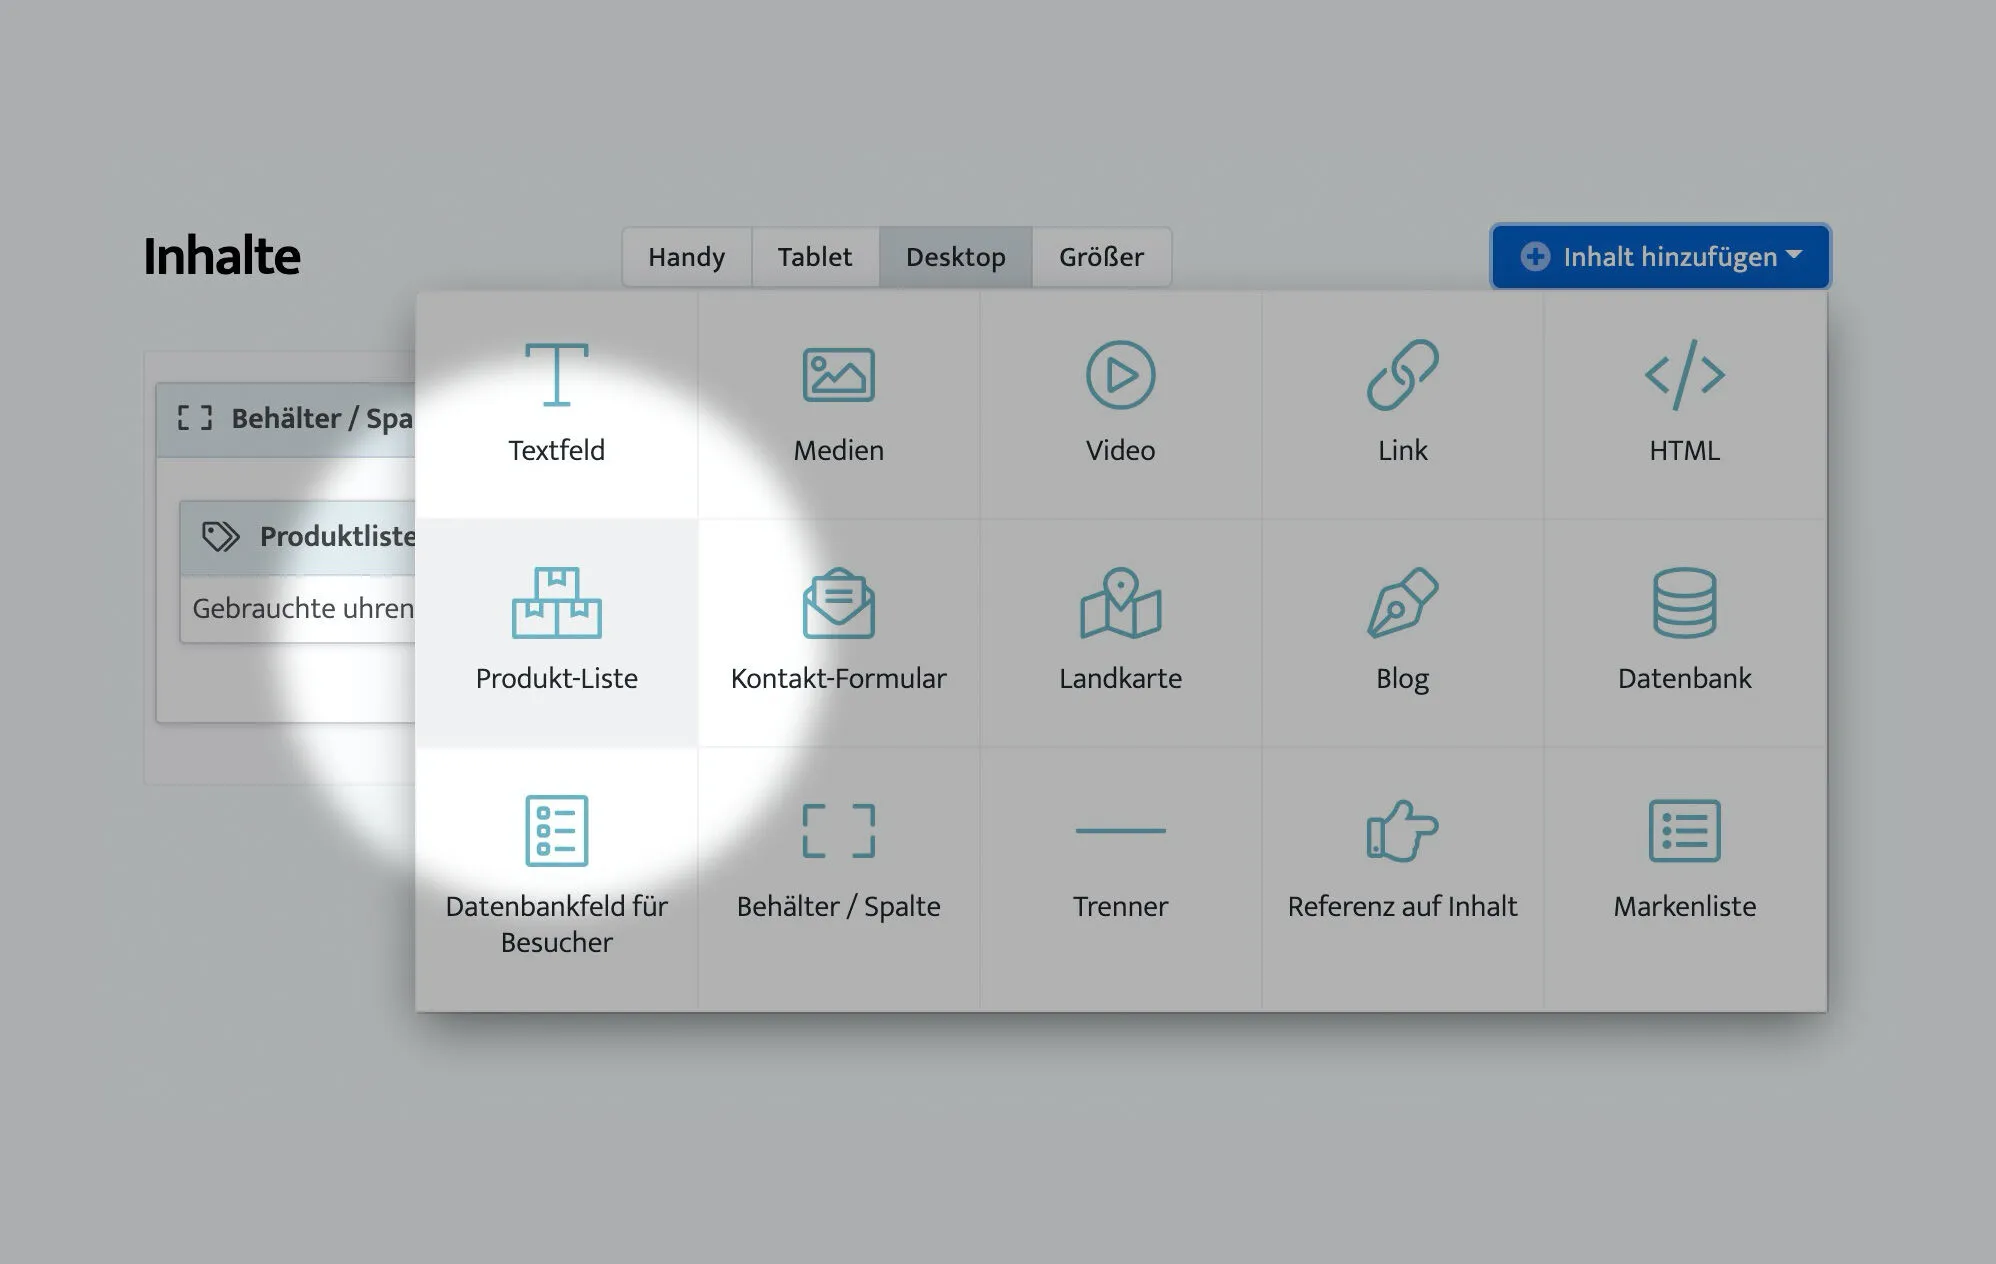Select the Größer viewport tab
This screenshot has height=1264, width=1996.
1101,257
